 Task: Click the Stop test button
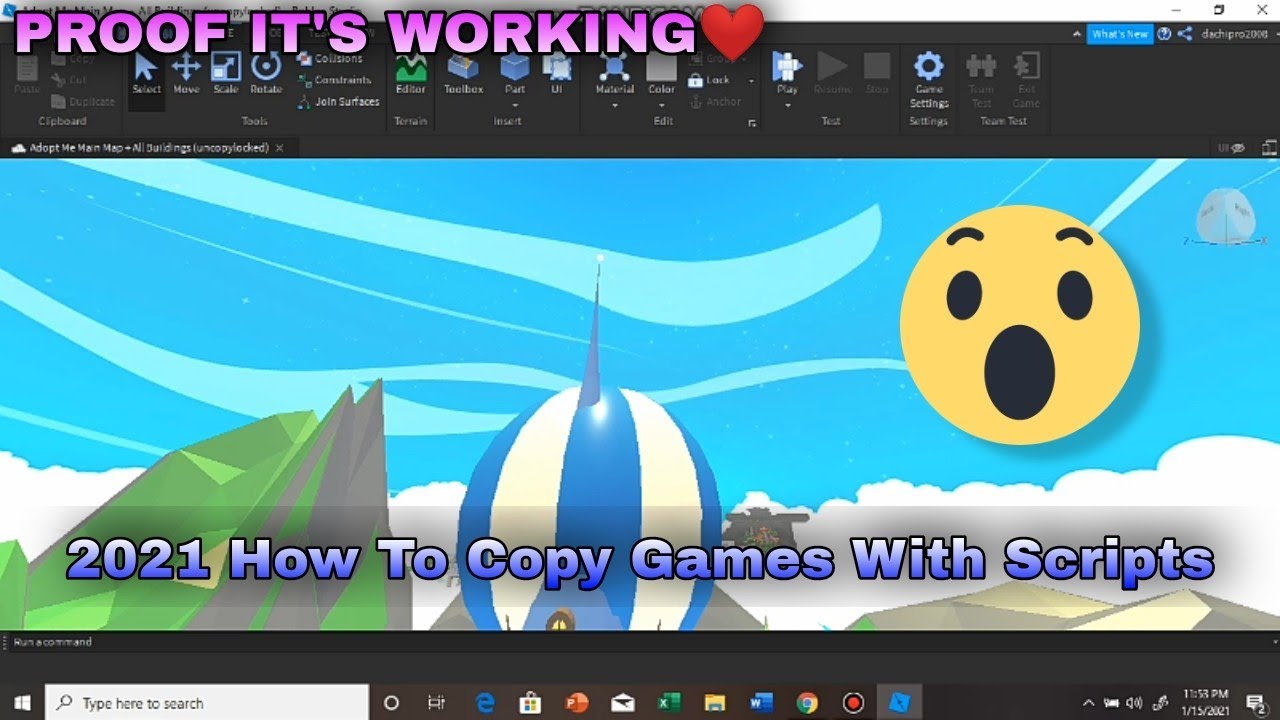point(877,73)
